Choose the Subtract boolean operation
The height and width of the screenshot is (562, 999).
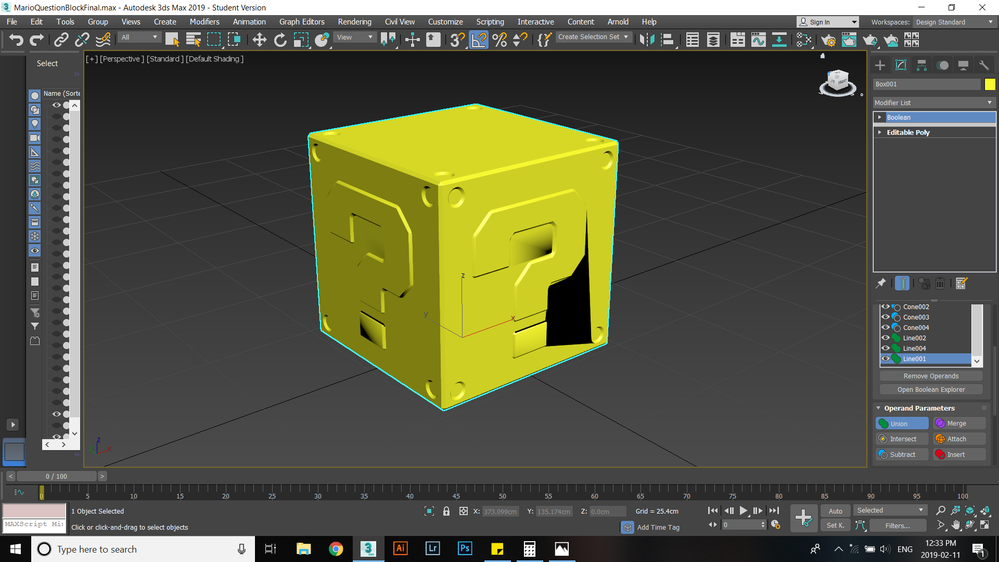coord(902,454)
